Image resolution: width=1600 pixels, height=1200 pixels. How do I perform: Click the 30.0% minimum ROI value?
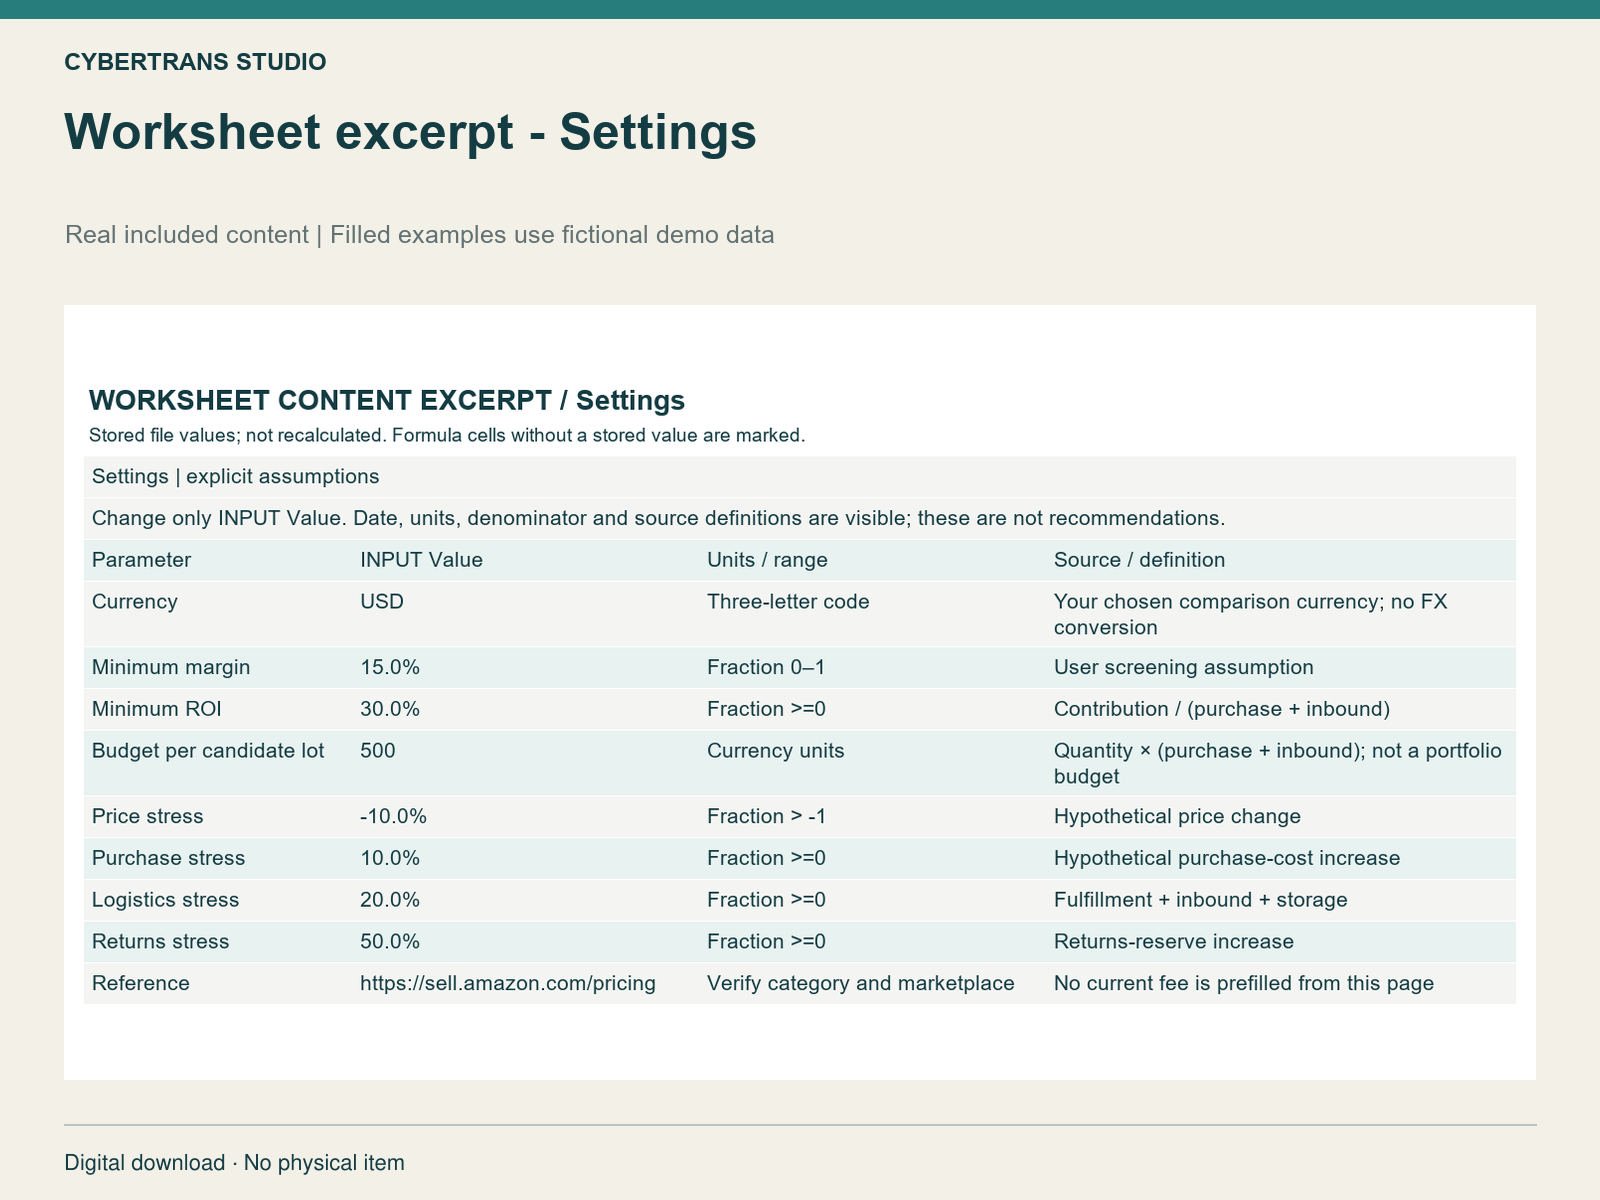[390, 710]
